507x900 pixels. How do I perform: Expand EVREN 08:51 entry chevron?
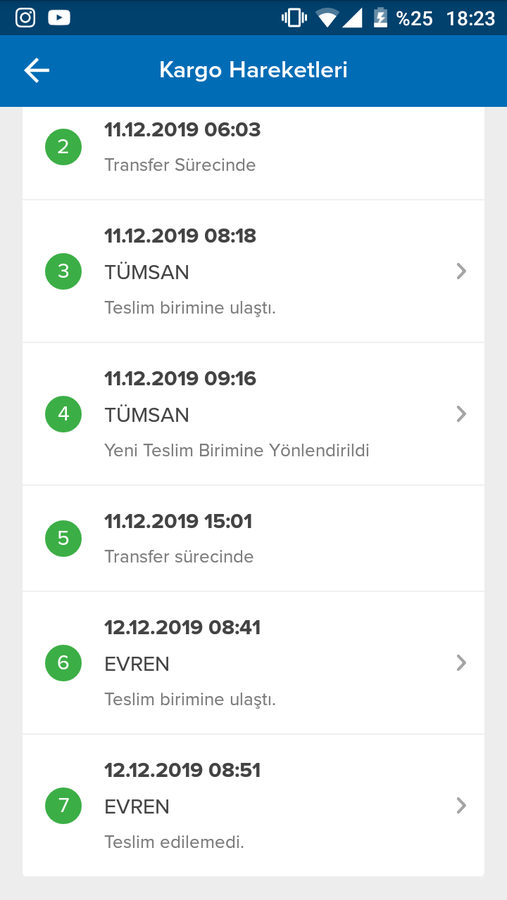point(461,806)
